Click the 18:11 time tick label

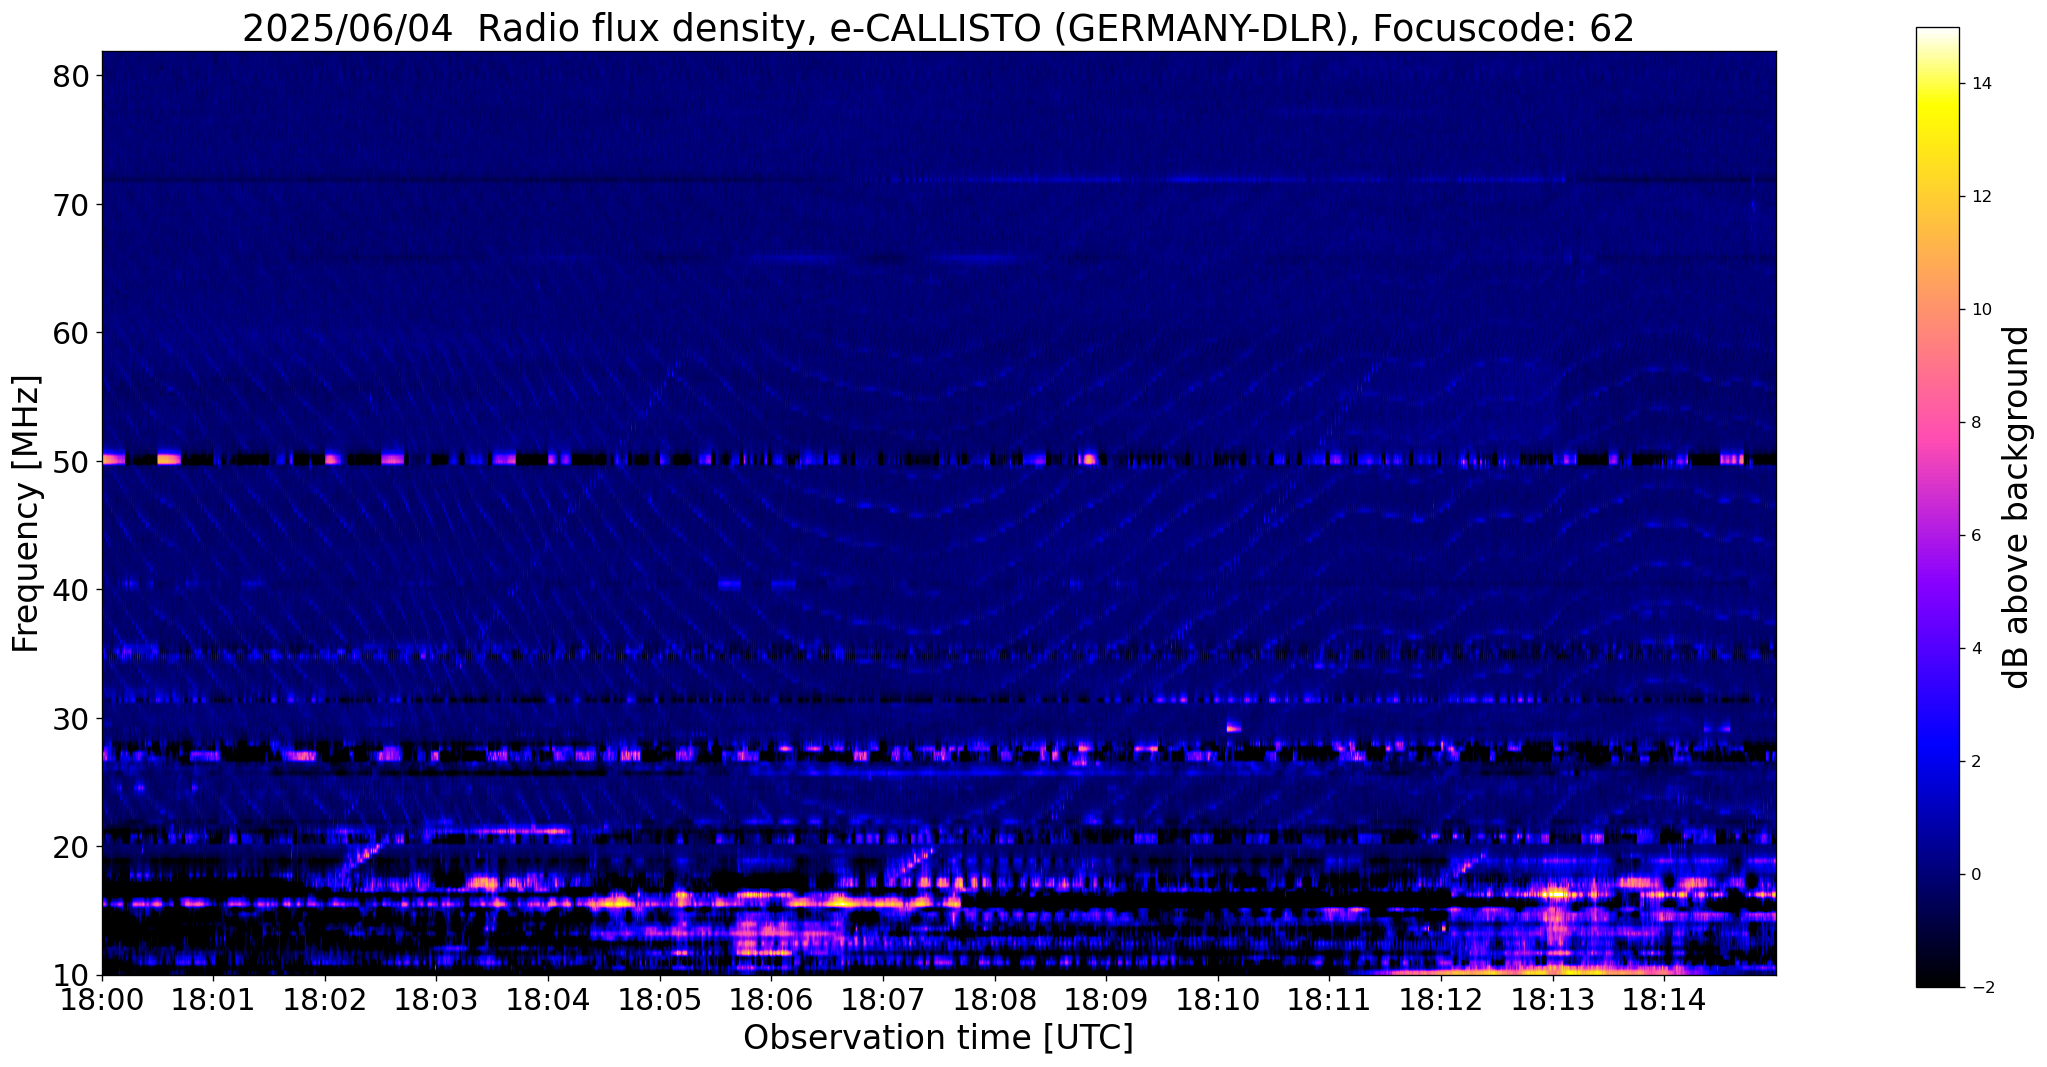1329,998
